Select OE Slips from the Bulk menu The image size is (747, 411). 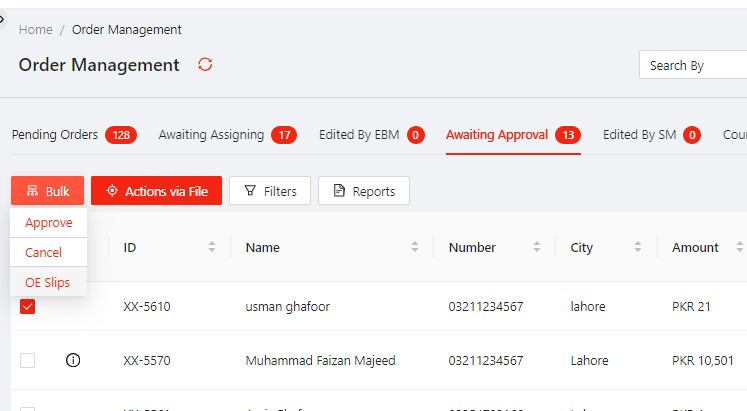point(48,283)
